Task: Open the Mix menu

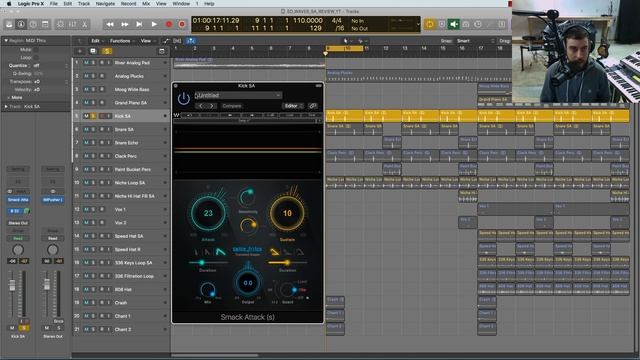Action: (146, 4)
